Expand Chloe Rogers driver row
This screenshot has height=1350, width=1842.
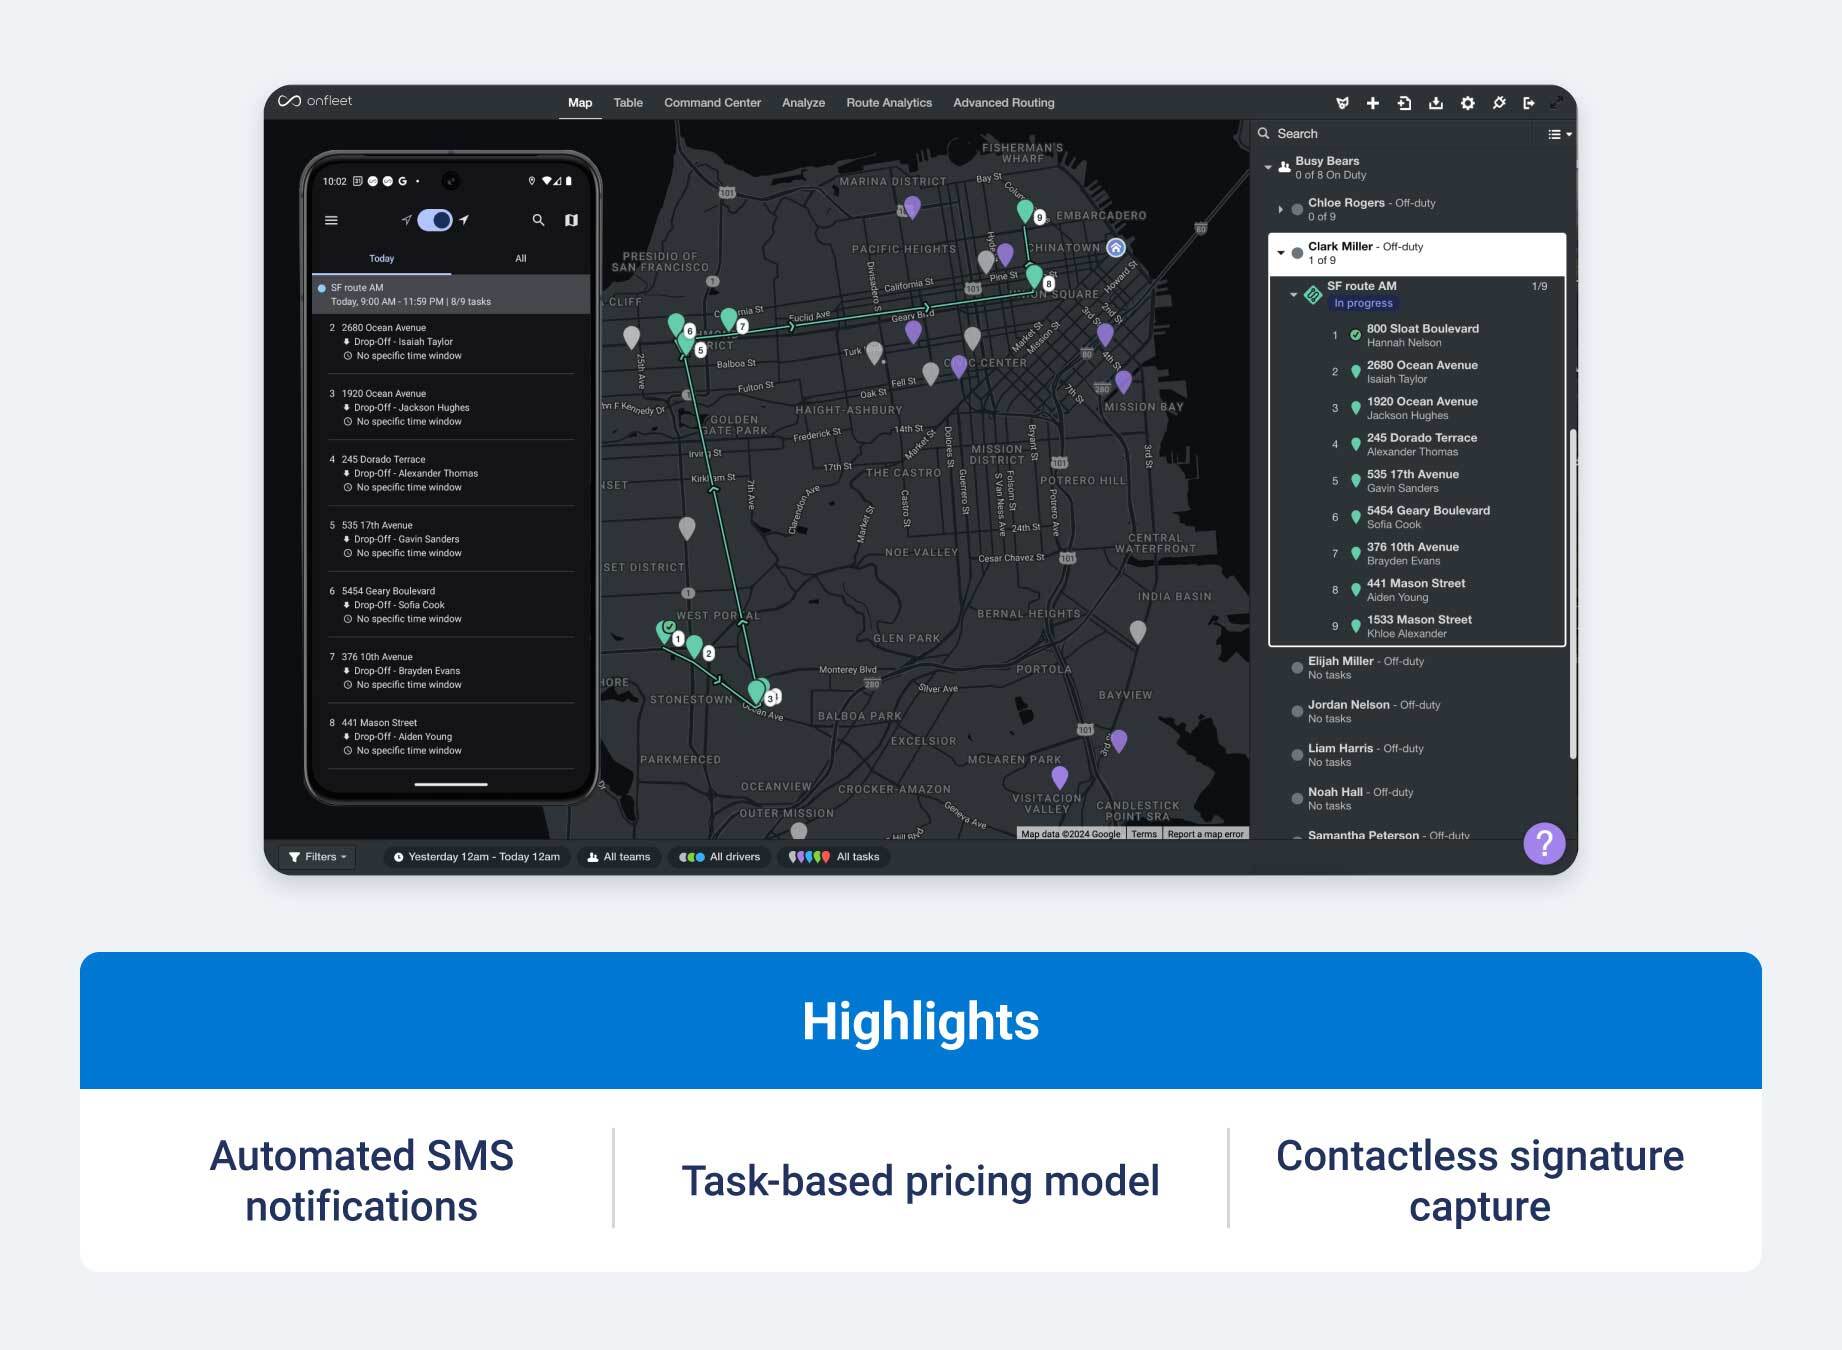coord(1280,209)
